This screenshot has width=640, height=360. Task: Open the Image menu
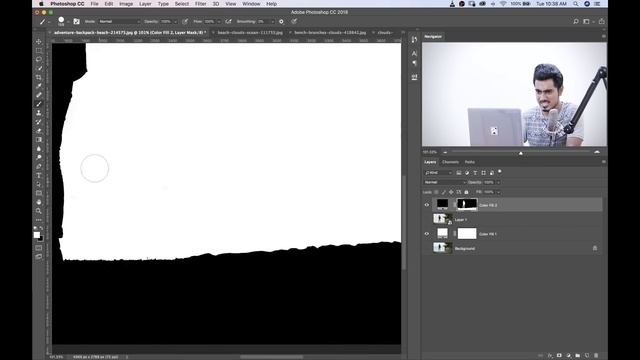click(x=126, y=4)
